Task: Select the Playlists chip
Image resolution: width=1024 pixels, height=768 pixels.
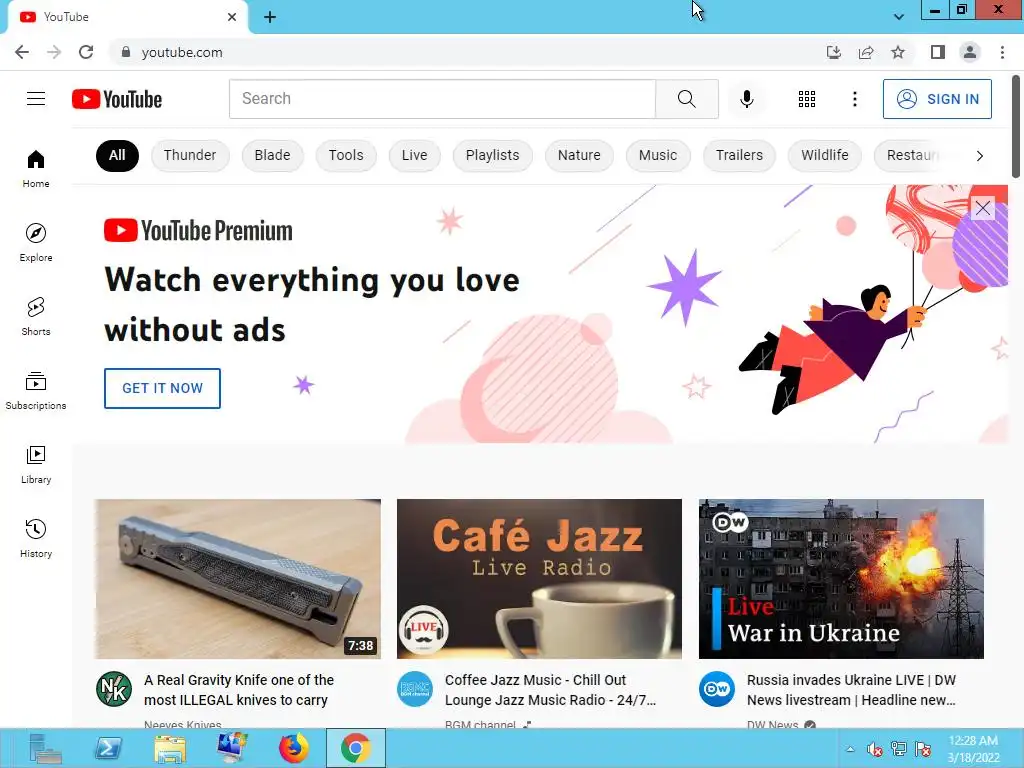Action: click(492, 155)
